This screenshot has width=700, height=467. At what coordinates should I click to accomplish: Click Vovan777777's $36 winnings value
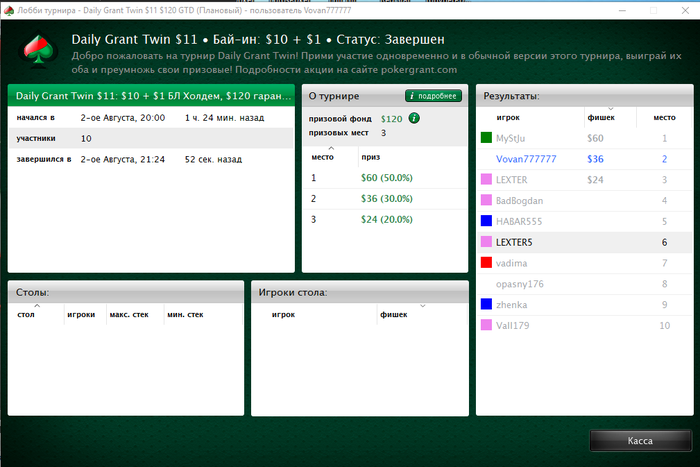point(595,159)
